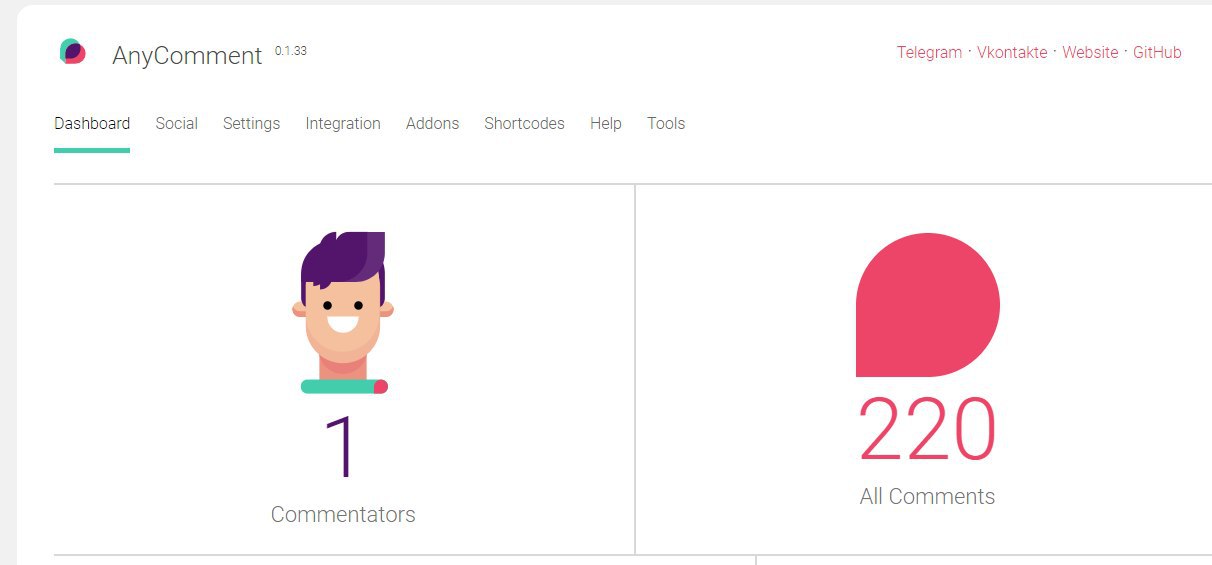Click the purple-haired commentator avatar
Viewport: 1212px width, 565px height.
point(343,312)
